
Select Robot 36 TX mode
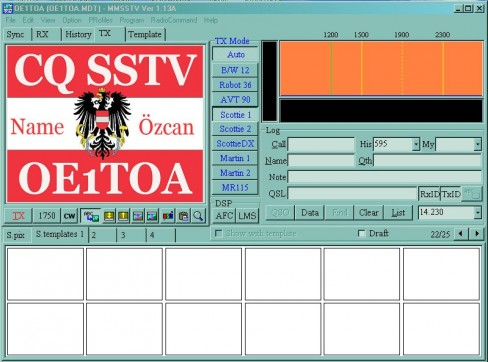pyautogui.click(x=235, y=85)
